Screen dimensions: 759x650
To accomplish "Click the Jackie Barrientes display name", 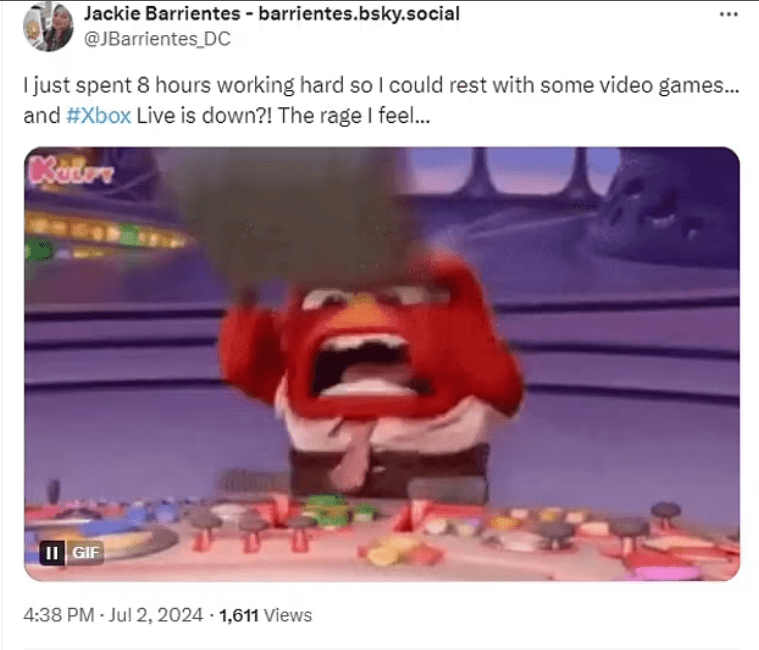I will click(162, 14).
